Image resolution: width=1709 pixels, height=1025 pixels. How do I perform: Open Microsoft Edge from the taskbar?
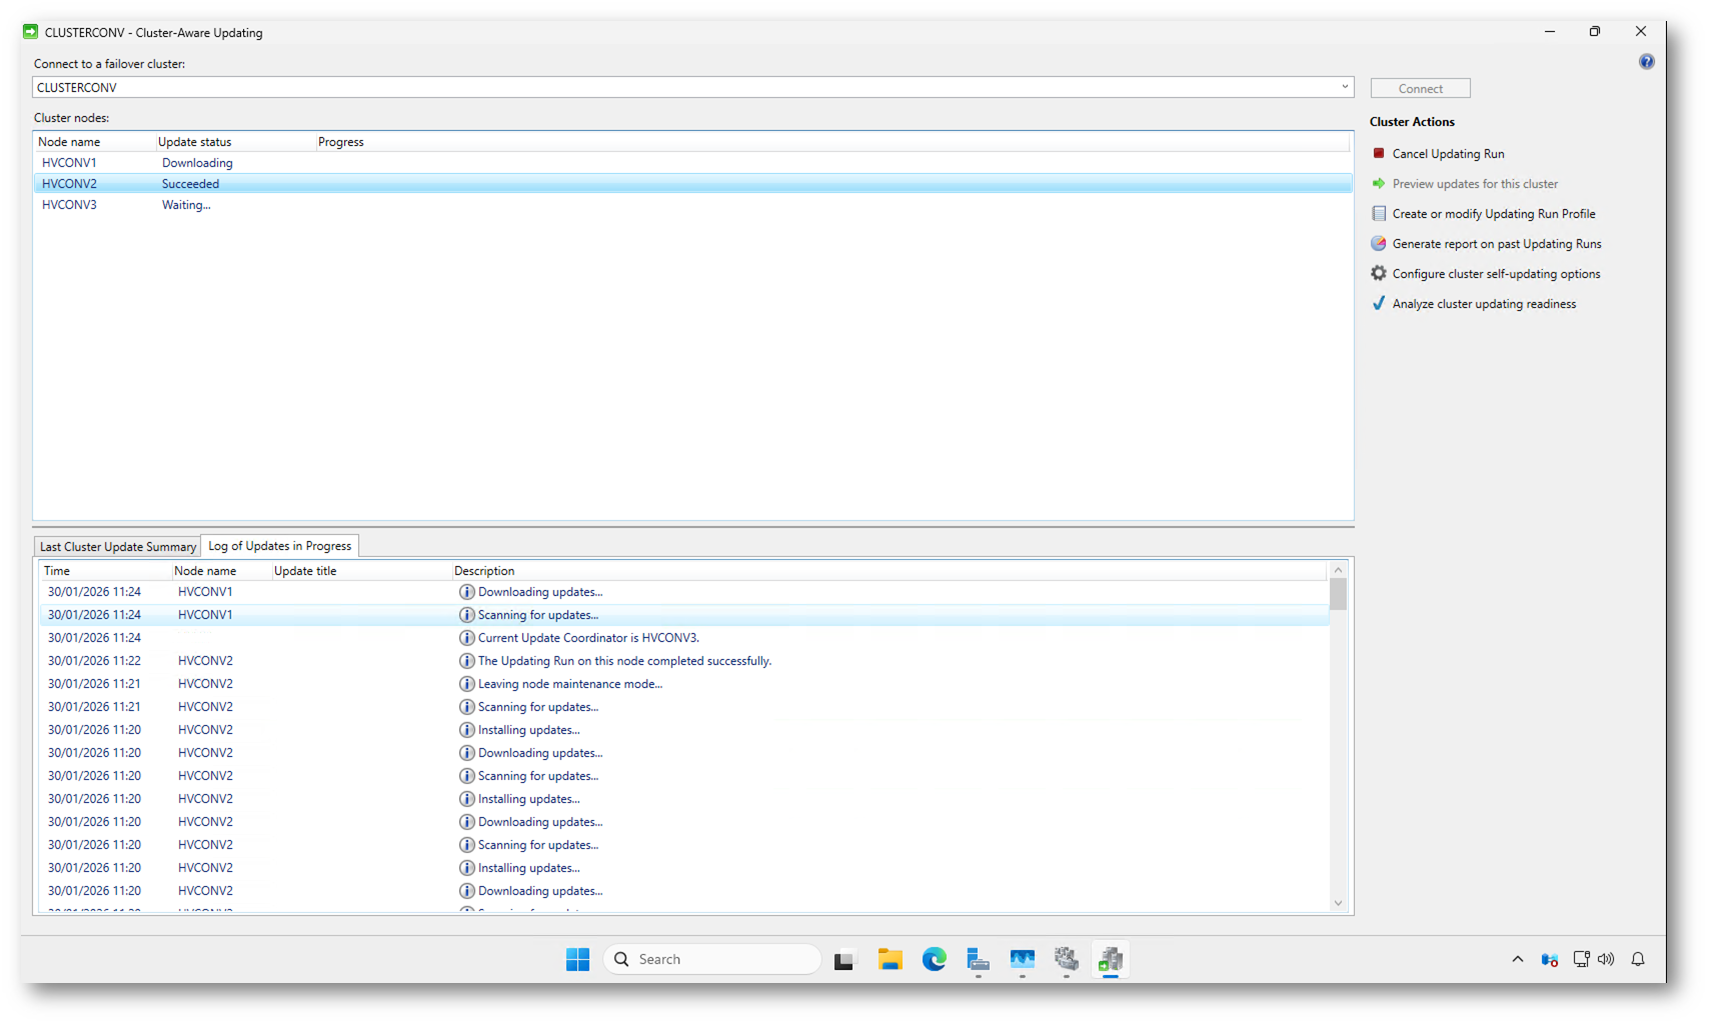(934, 959)
